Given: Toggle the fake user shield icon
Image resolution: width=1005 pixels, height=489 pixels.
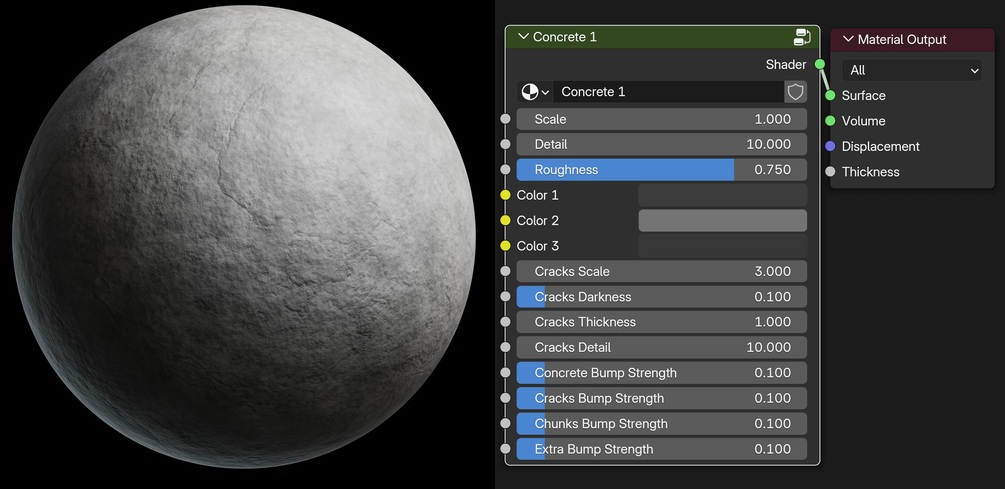Looking at the screenshot, I should click(x=795, y=92).
